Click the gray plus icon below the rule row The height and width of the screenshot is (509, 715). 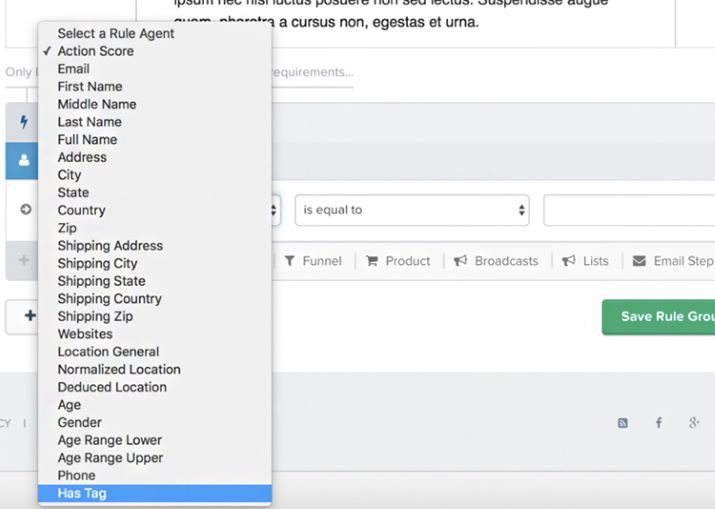pos(24,260)
